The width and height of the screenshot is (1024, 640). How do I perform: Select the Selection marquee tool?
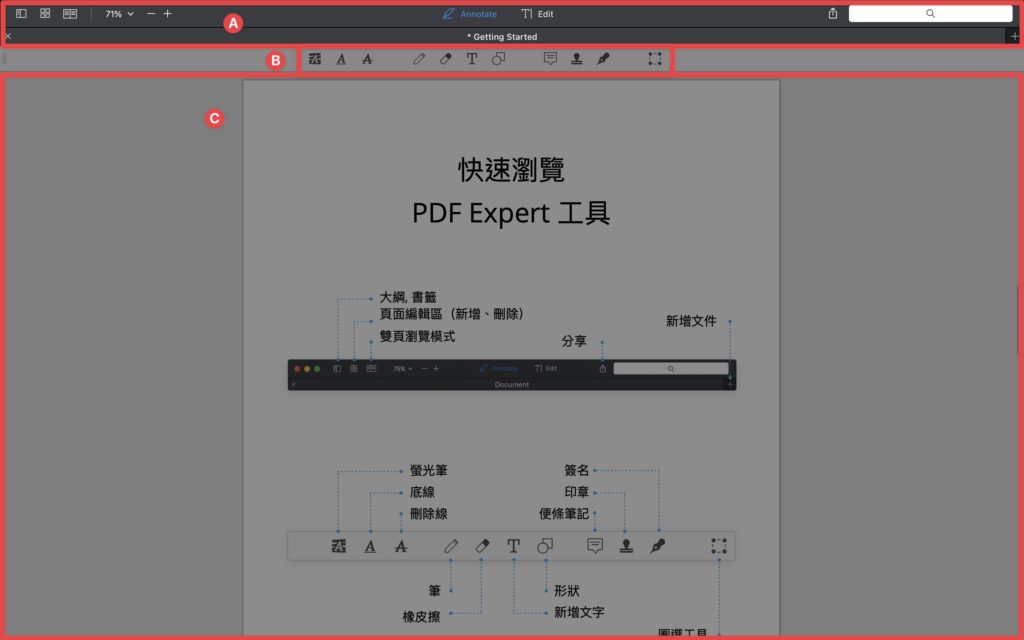click(655, 59)
